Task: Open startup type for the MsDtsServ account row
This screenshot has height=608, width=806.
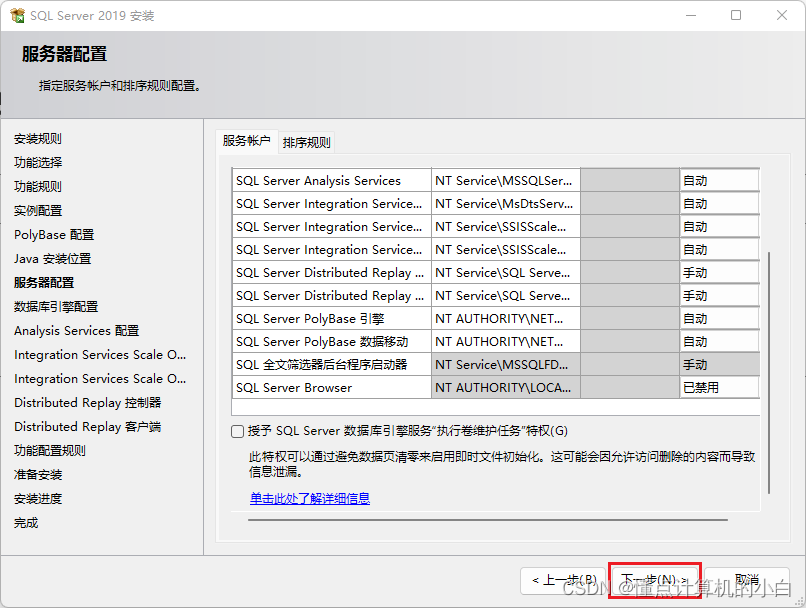Action: (719, 204)
